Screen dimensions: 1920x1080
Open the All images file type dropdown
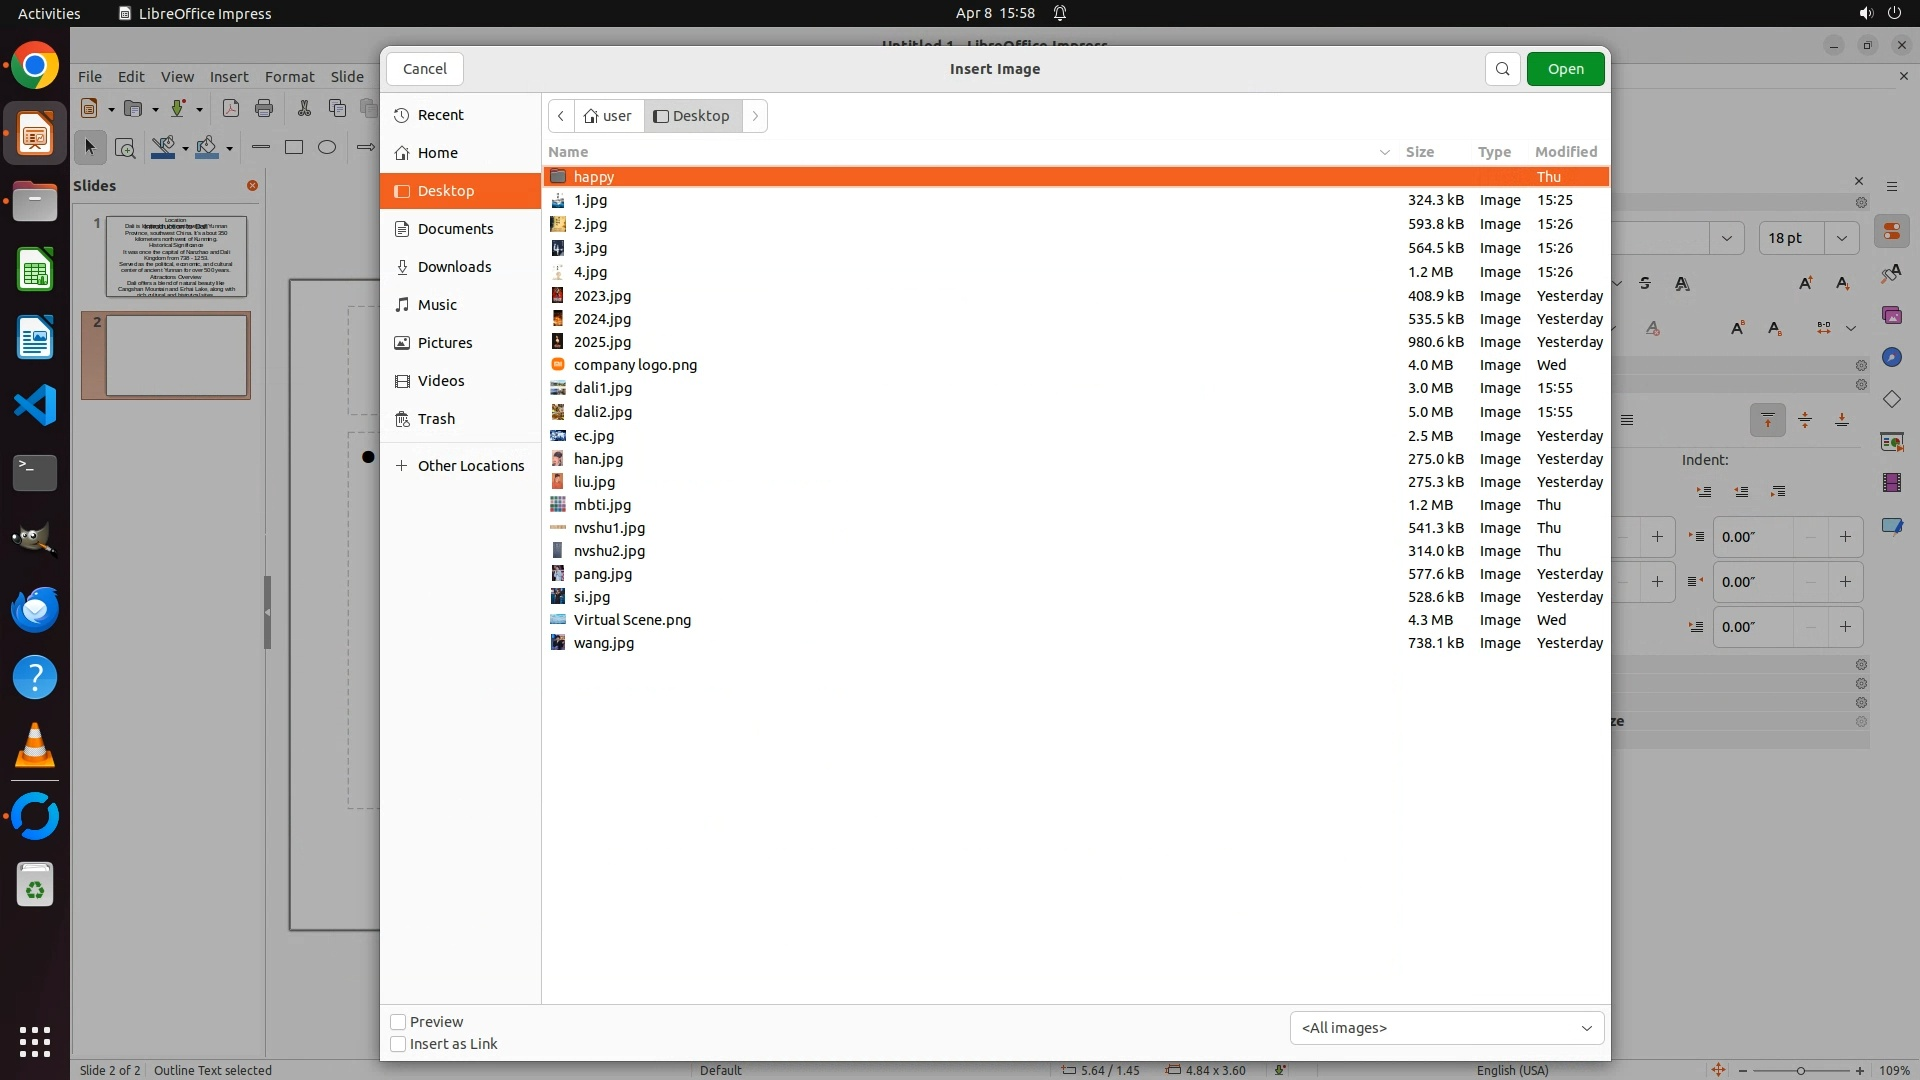click(x=1446, y=1028)
